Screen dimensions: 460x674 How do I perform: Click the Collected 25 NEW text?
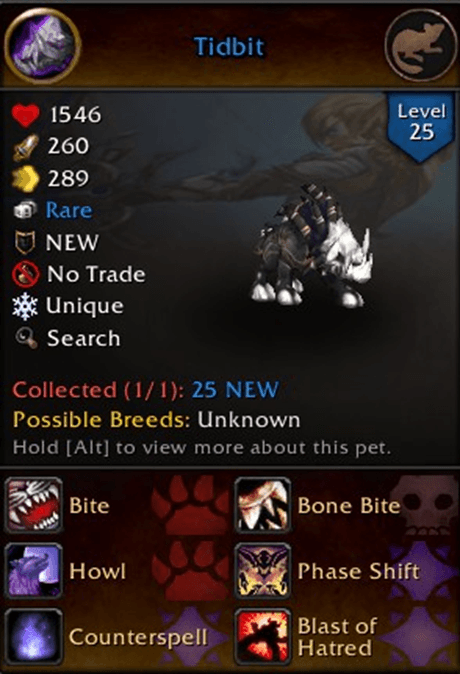(146, 390)
